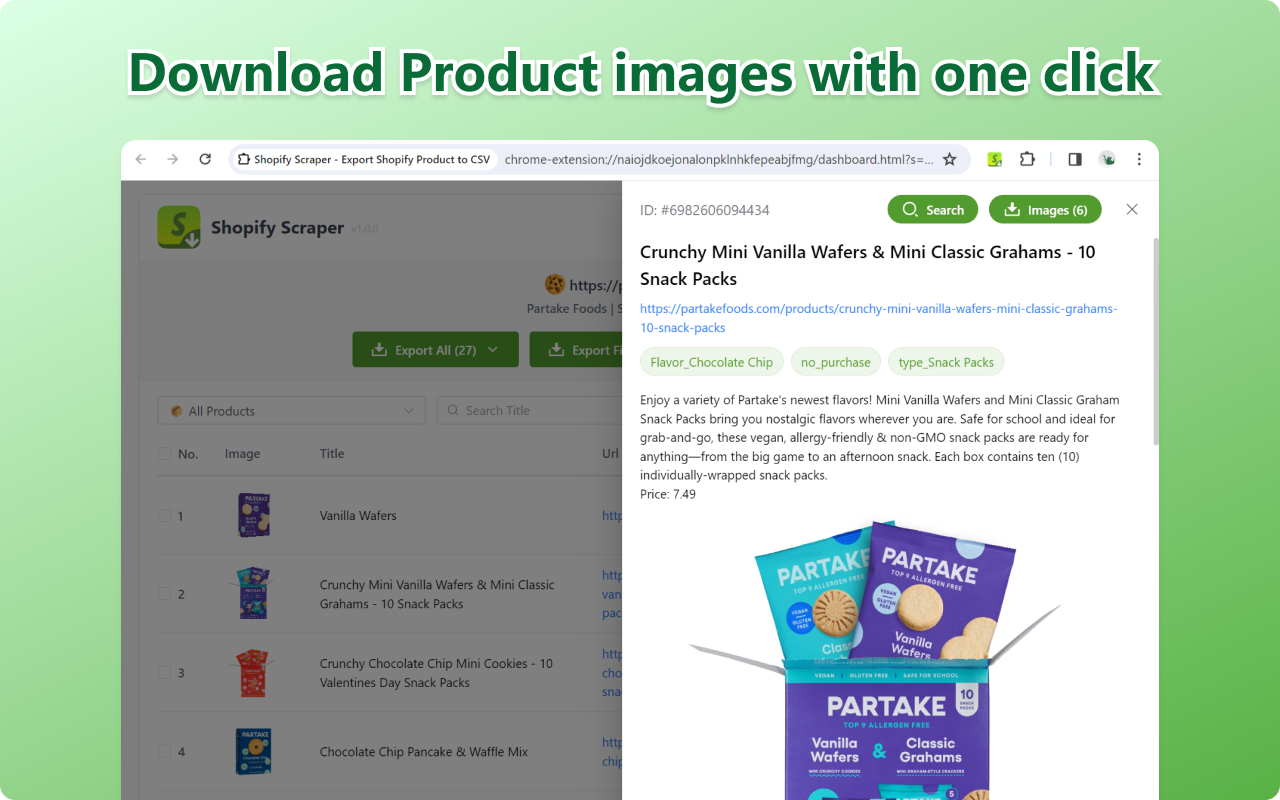Click the Url column header

point(610,454)
